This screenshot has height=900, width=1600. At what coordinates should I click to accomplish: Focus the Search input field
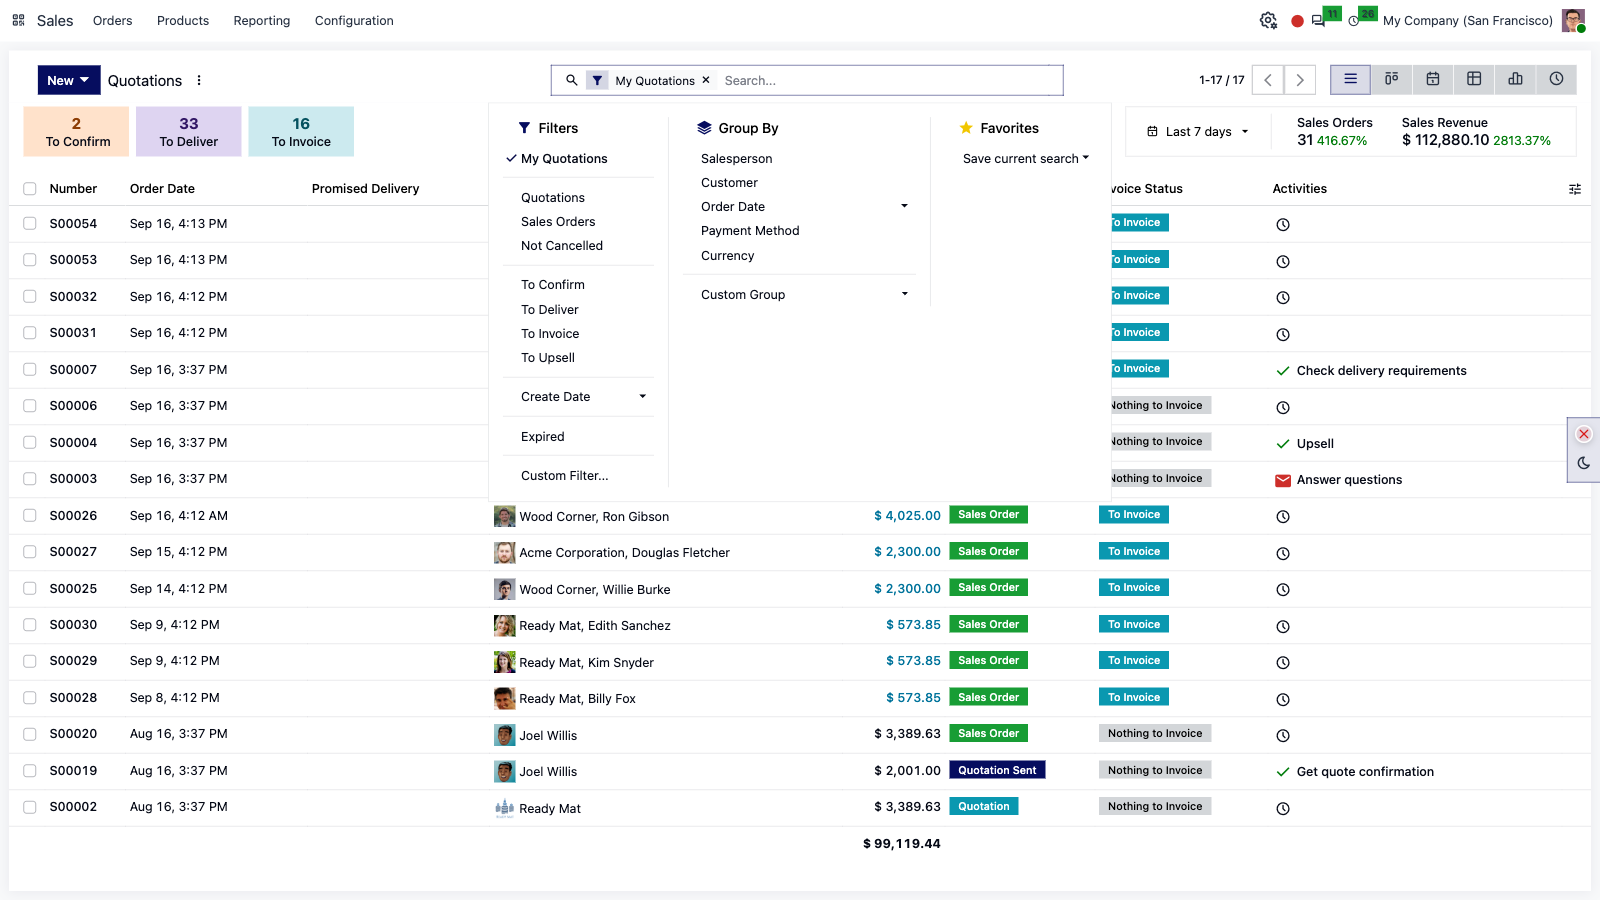click(888, 81)
